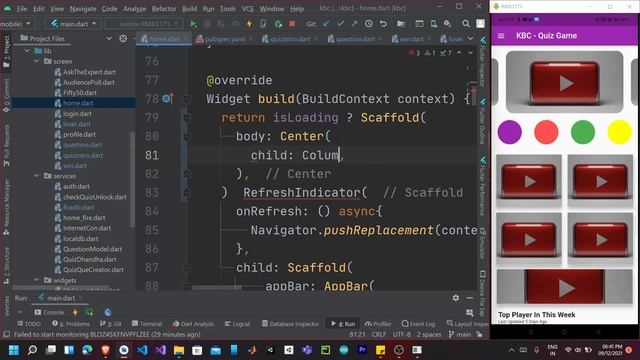This screenshot has height=360, width=640.
Task: Open File Explorer from taskbar
Action: point(179,350)
